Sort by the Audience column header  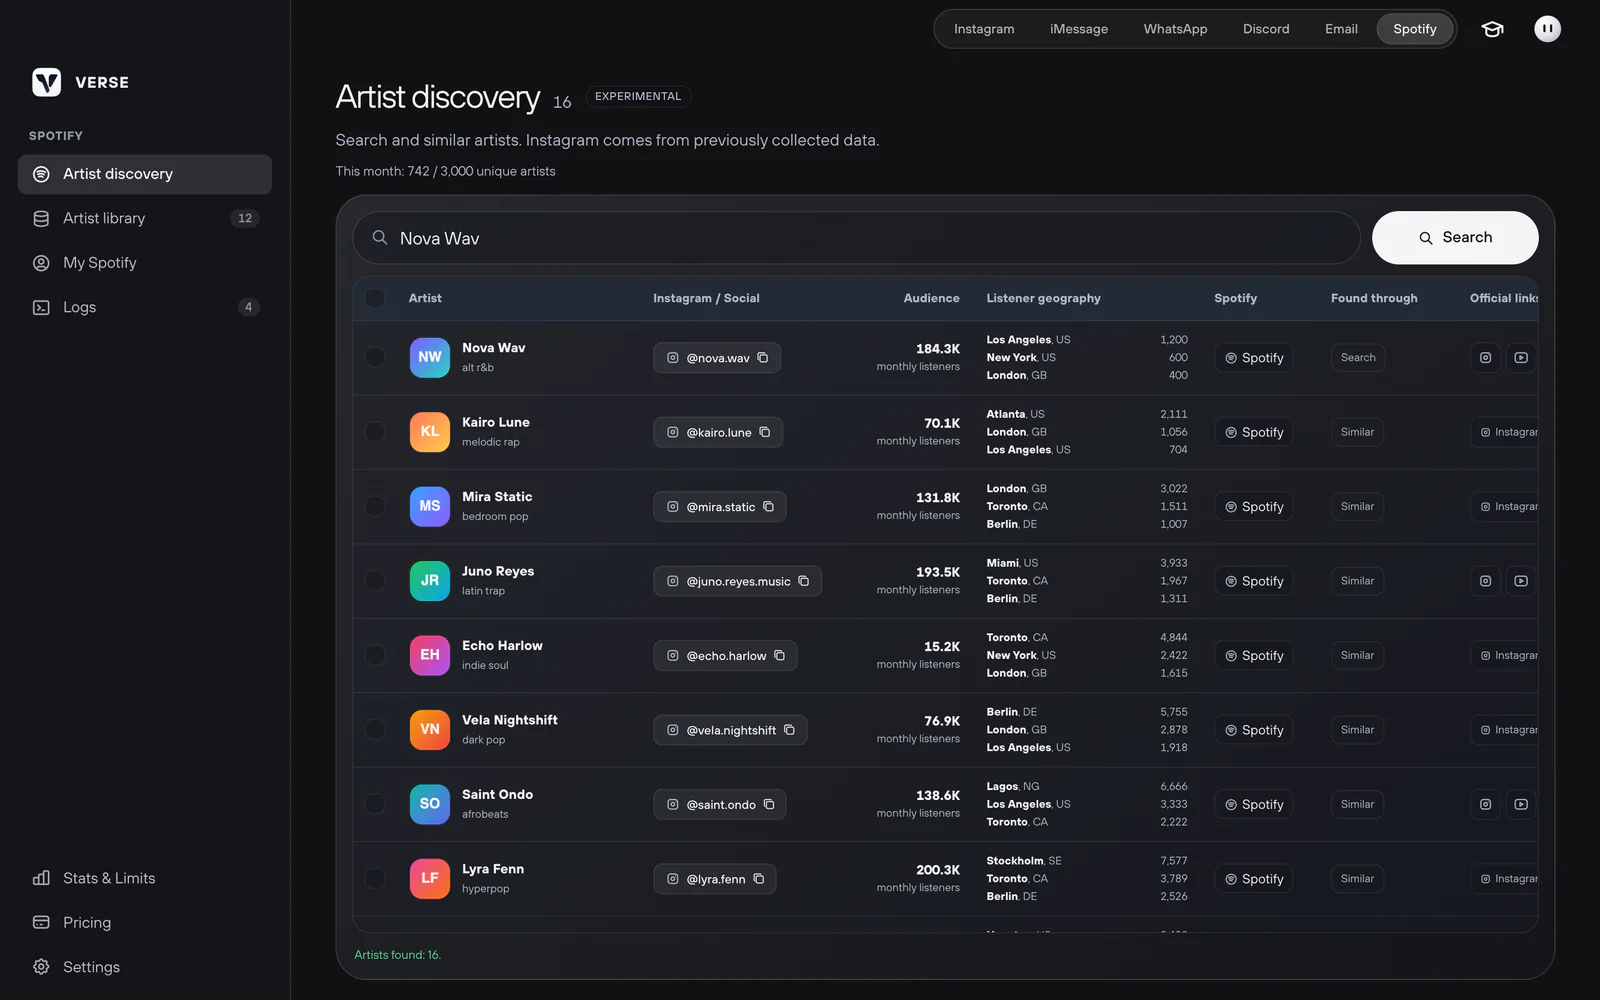(x=931, y=298)
